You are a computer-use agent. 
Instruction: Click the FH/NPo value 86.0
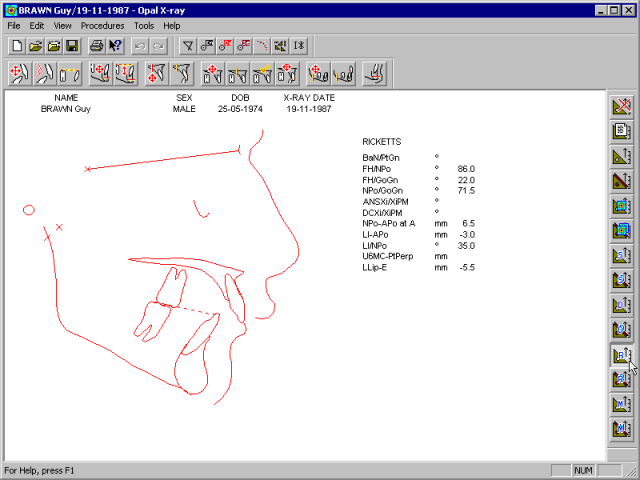[x=466, y=169]
